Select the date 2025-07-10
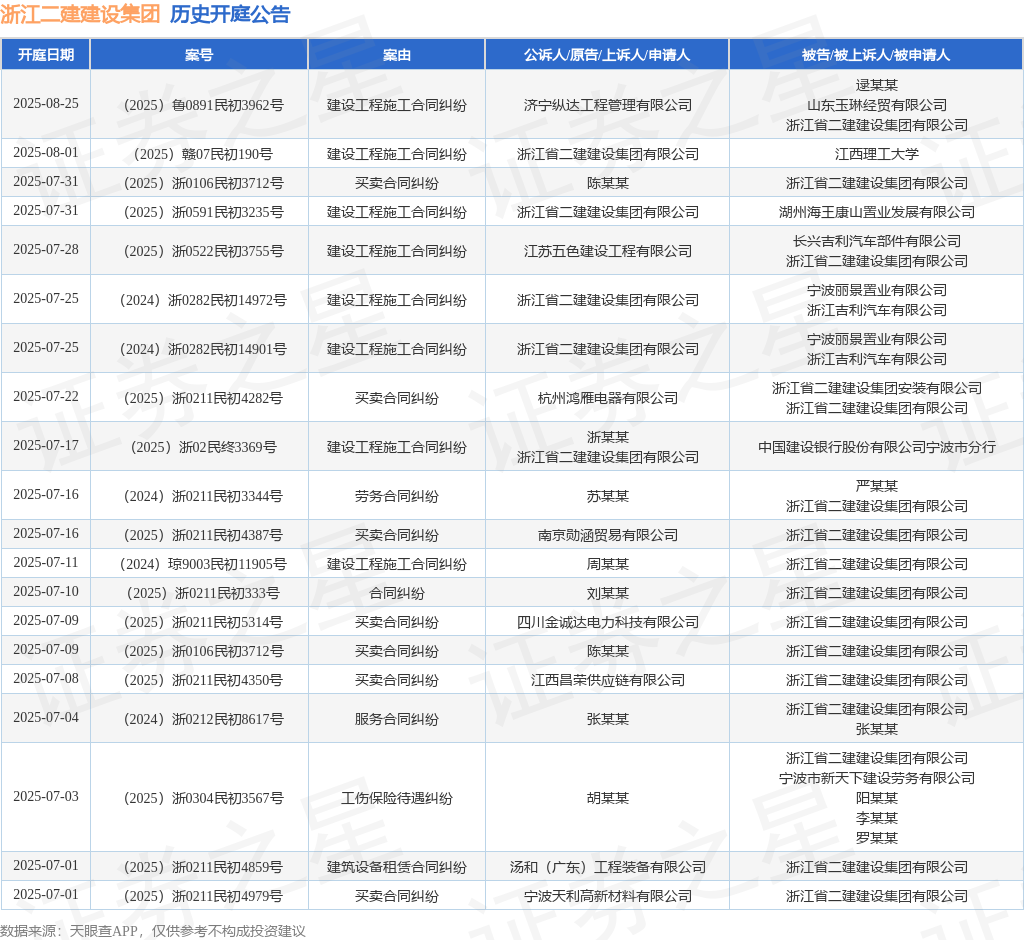The image size is (1024, 940). [46, 592]
